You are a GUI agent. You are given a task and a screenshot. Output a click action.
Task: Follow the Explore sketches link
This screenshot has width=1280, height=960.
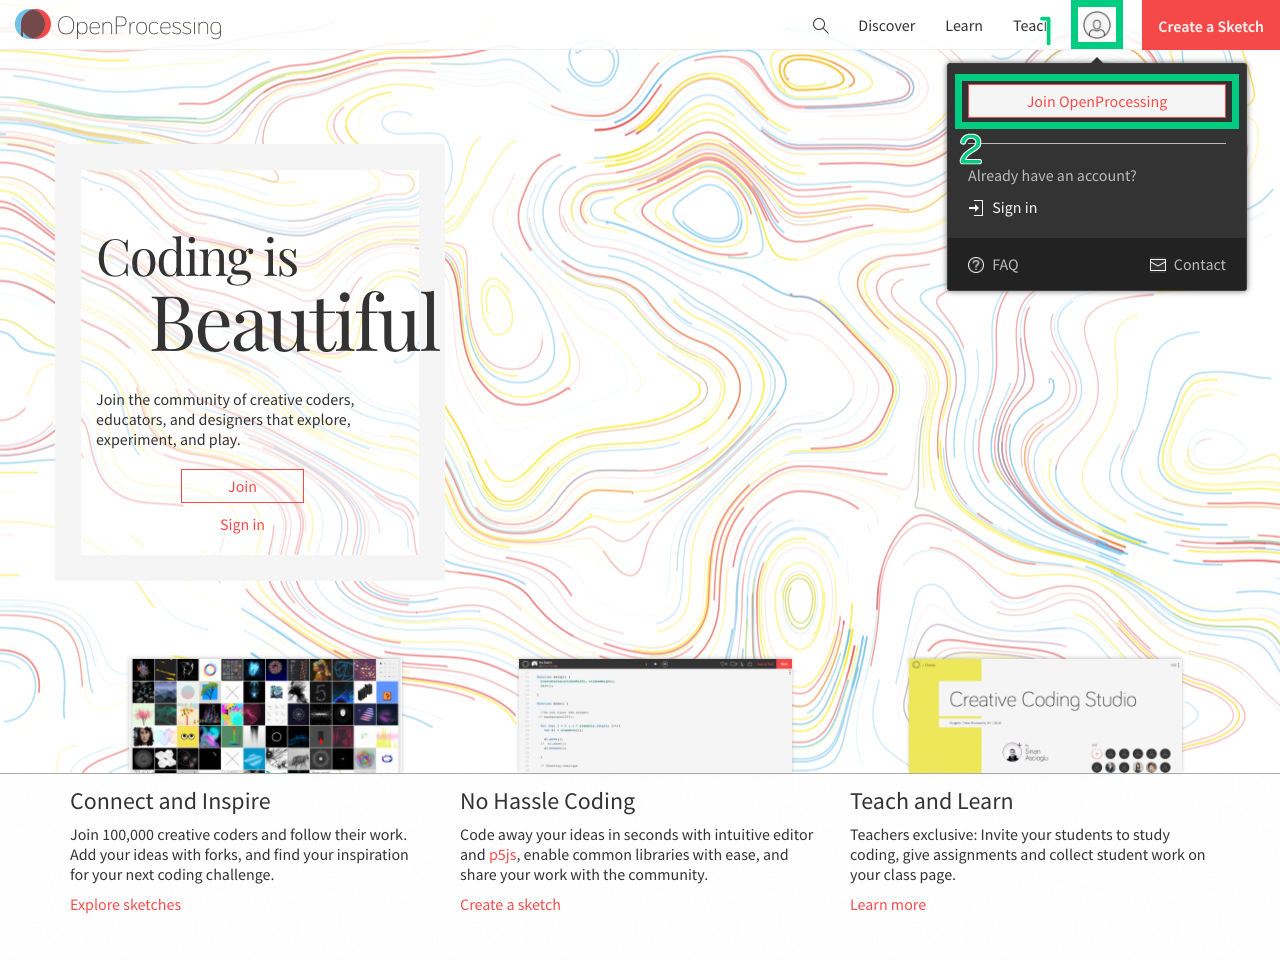pos(125,905)
